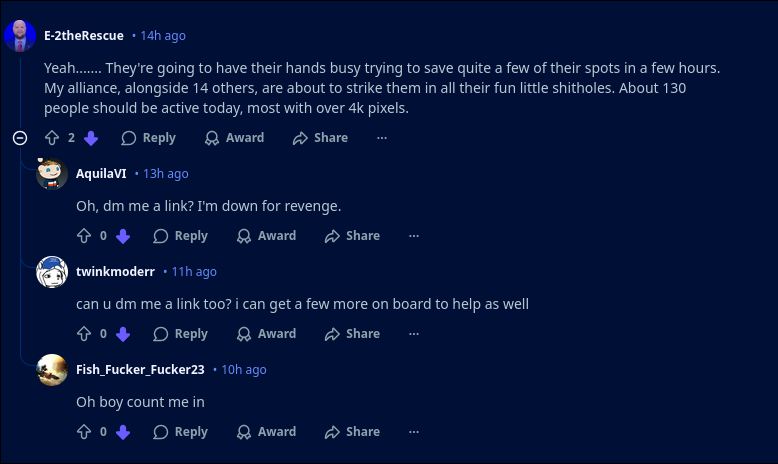Open more options on twinkmoderr's comment
Image resolution: width=778 pixels, height=464 pixels.
point(414,334)
